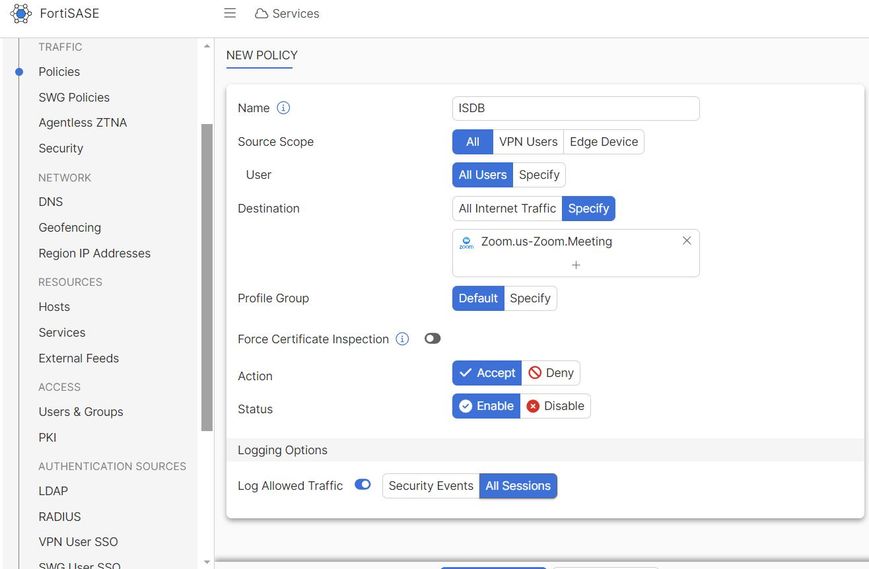Screen dimensions: 869x569
Task: Select Deny as the policy action
Action: 551,373
